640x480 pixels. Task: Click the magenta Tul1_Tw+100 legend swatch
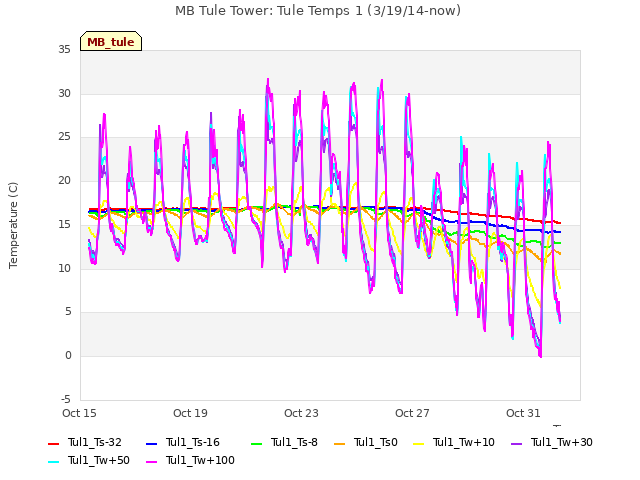[151, 461]
